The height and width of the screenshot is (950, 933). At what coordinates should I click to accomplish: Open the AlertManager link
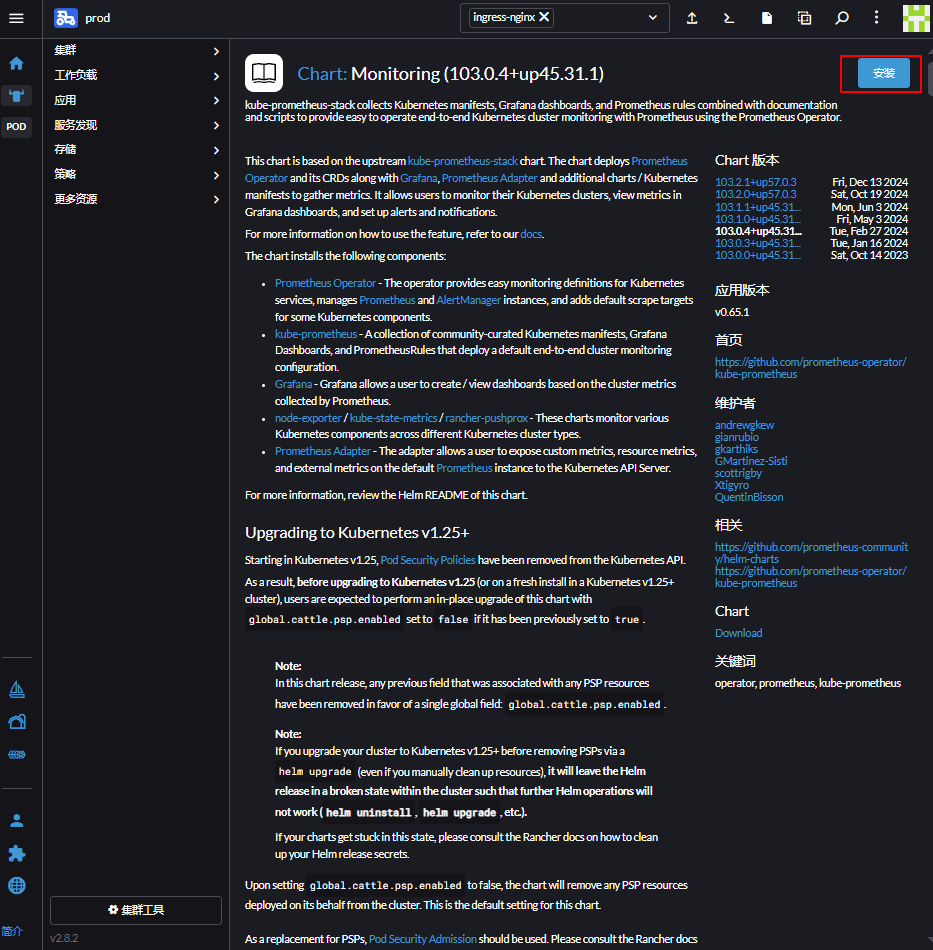[468, 300]
